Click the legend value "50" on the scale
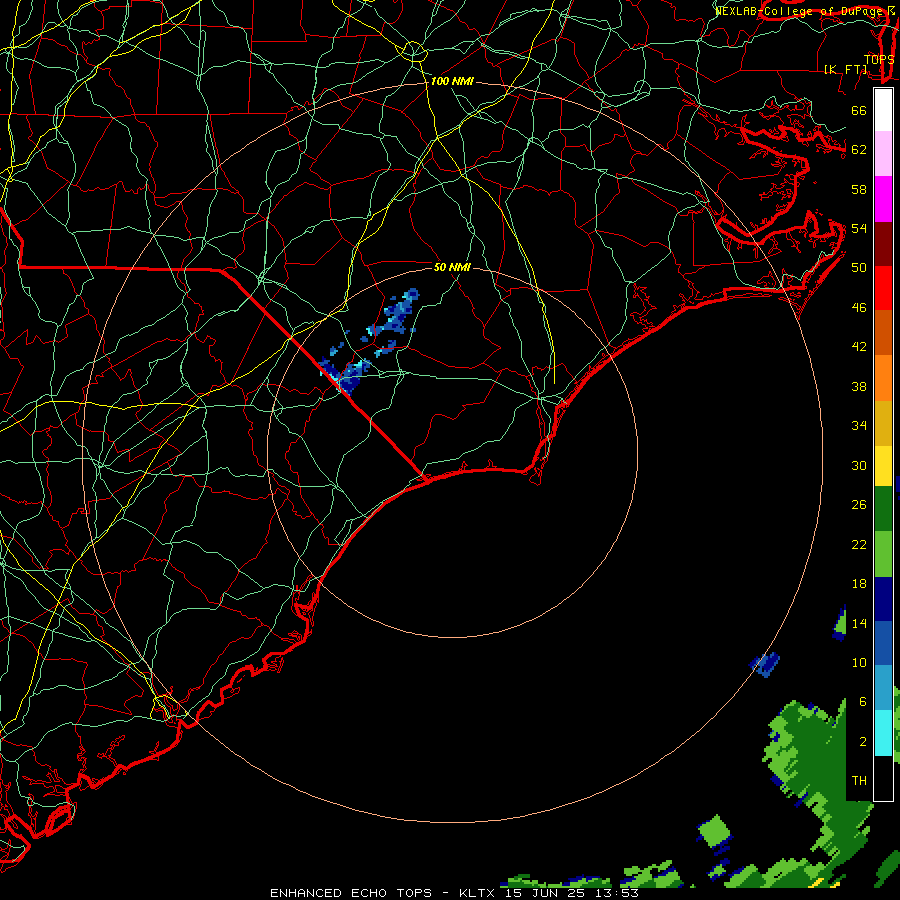900x900 pixels. (x=859, y=267)
